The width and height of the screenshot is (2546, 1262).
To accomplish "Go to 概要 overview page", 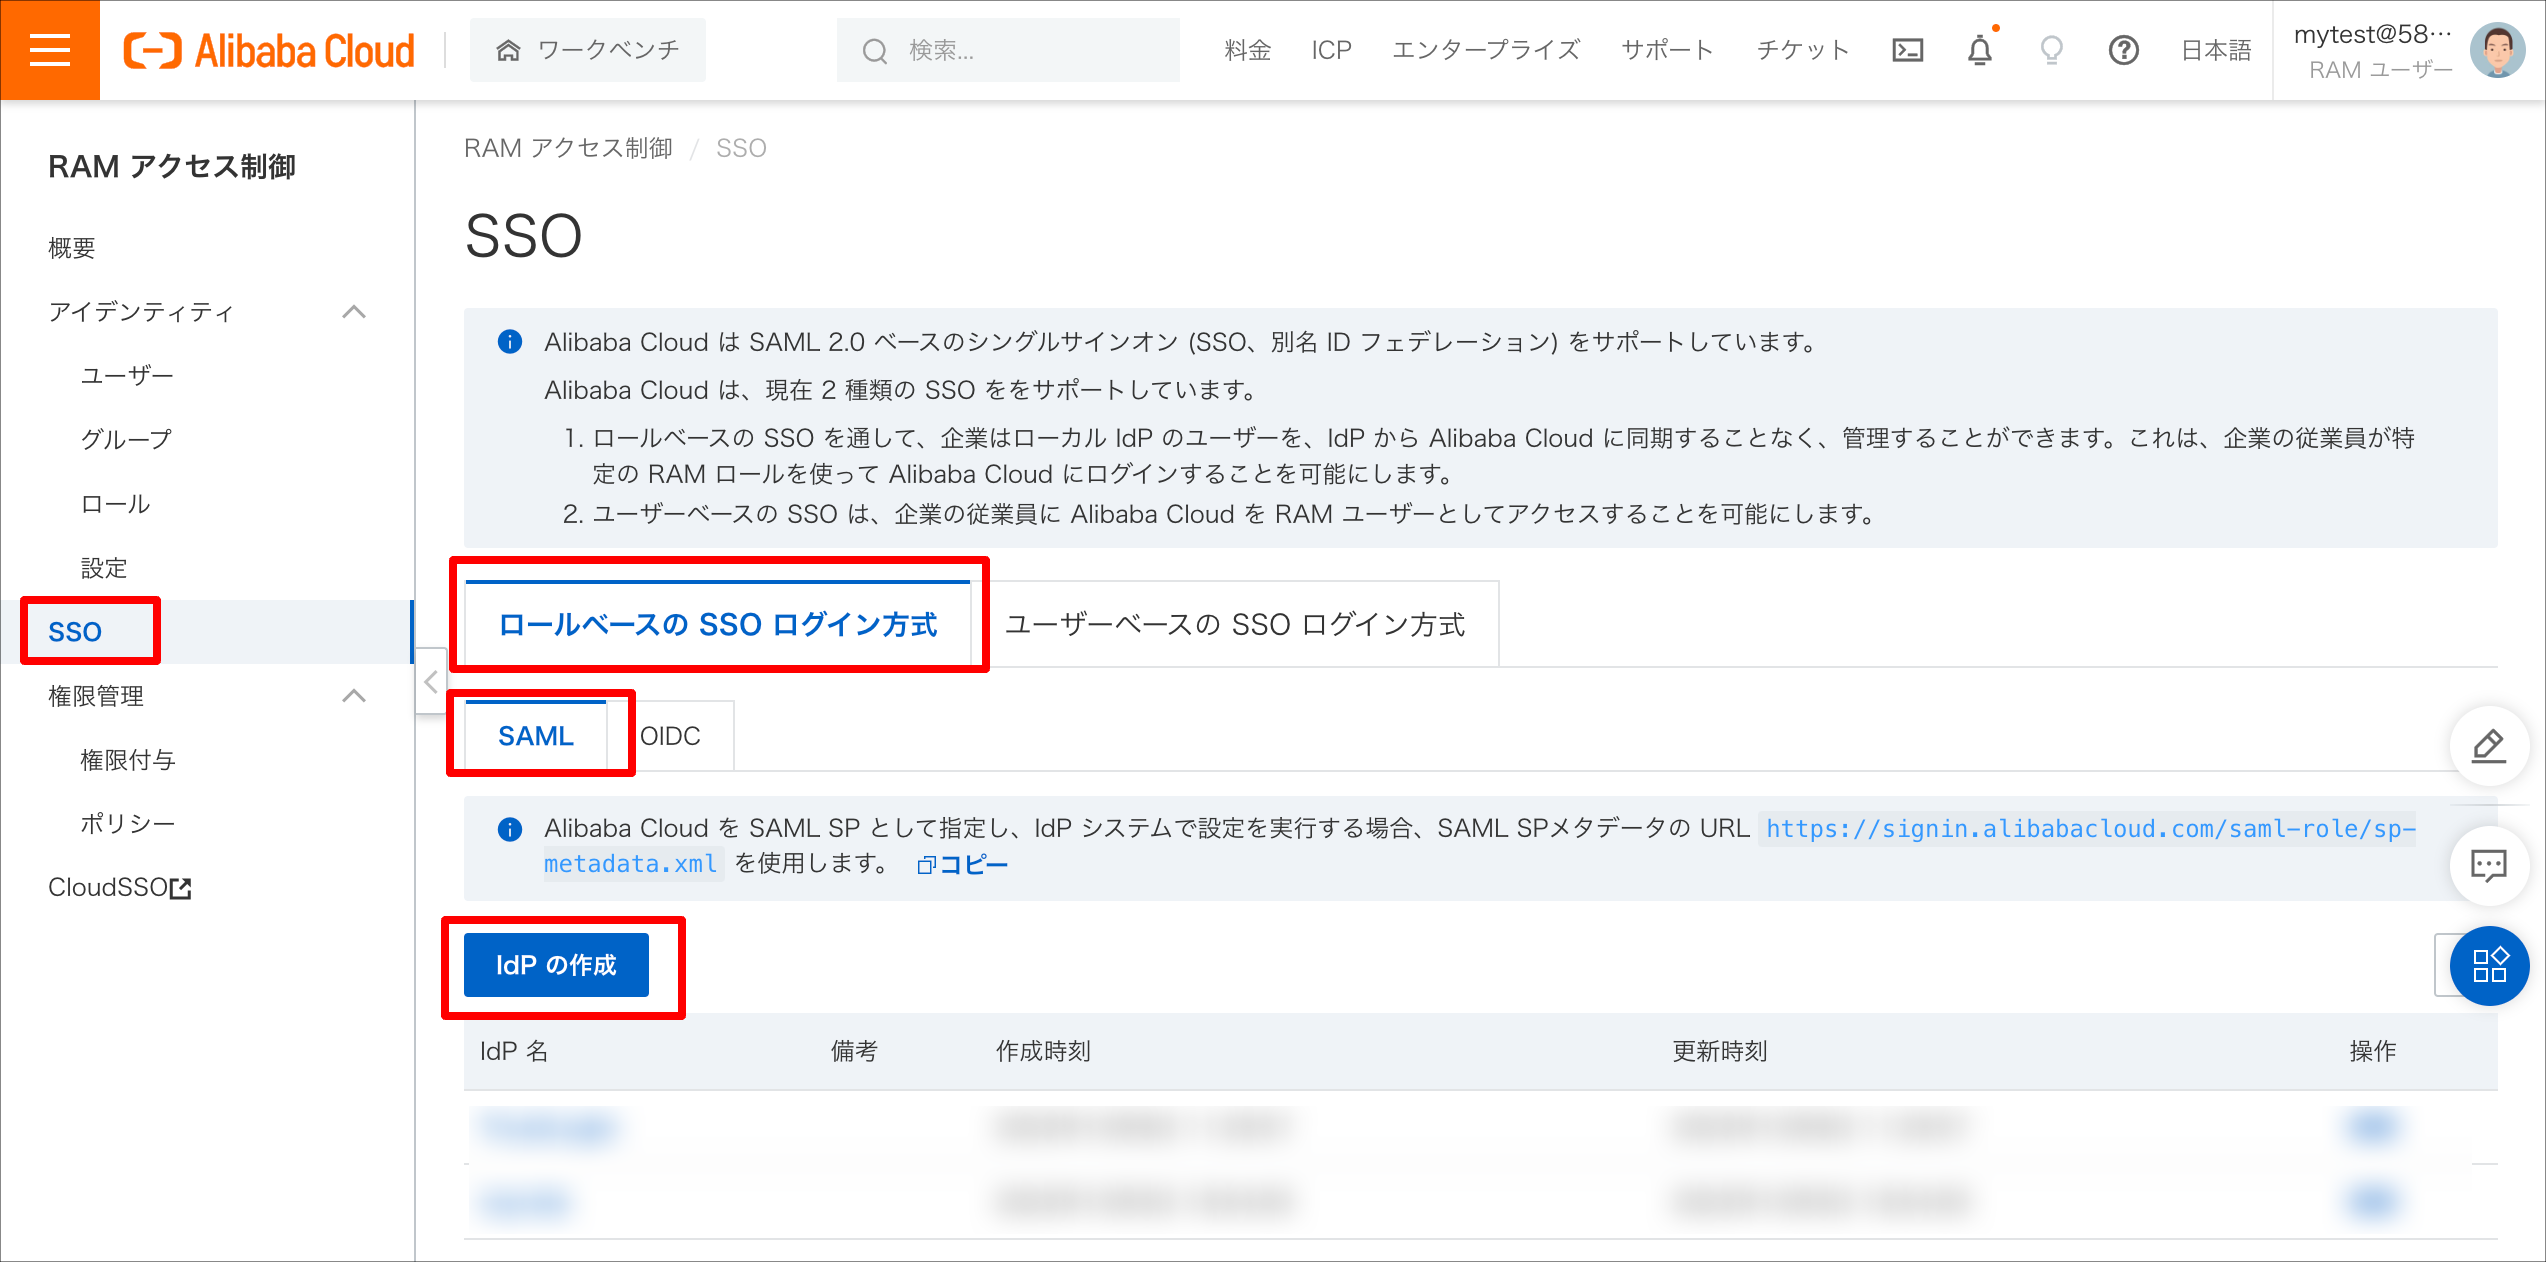I will tap(72, 248).
